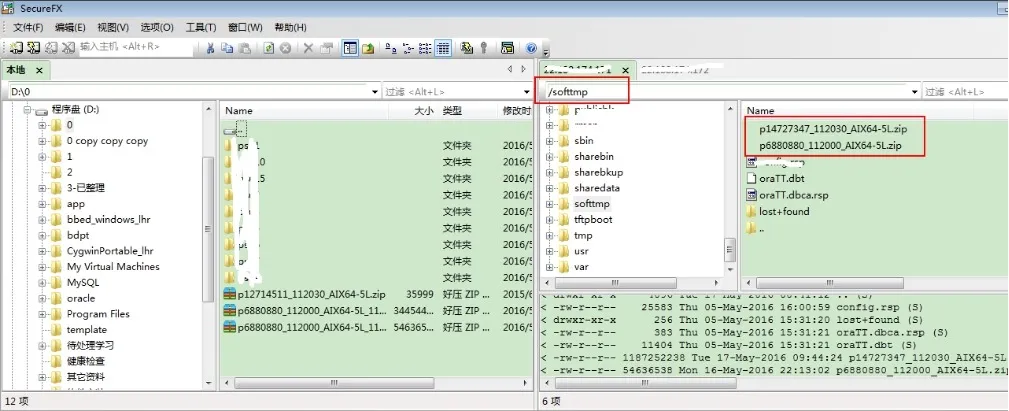Switch to Details view mode icon
Viewport: 1009px width, 411px height.
(443, 47)
